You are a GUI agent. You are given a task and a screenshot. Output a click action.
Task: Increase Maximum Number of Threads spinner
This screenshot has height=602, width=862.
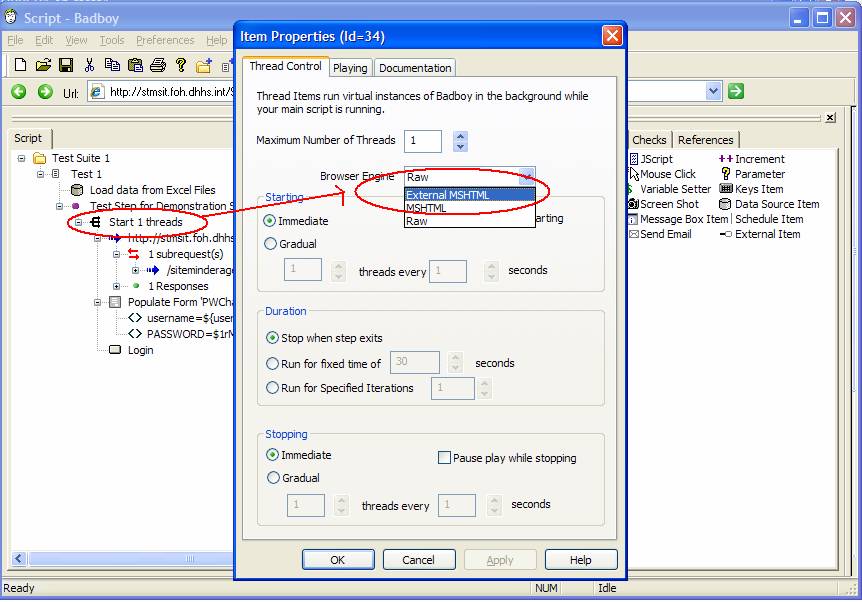[x=460, y=136]
